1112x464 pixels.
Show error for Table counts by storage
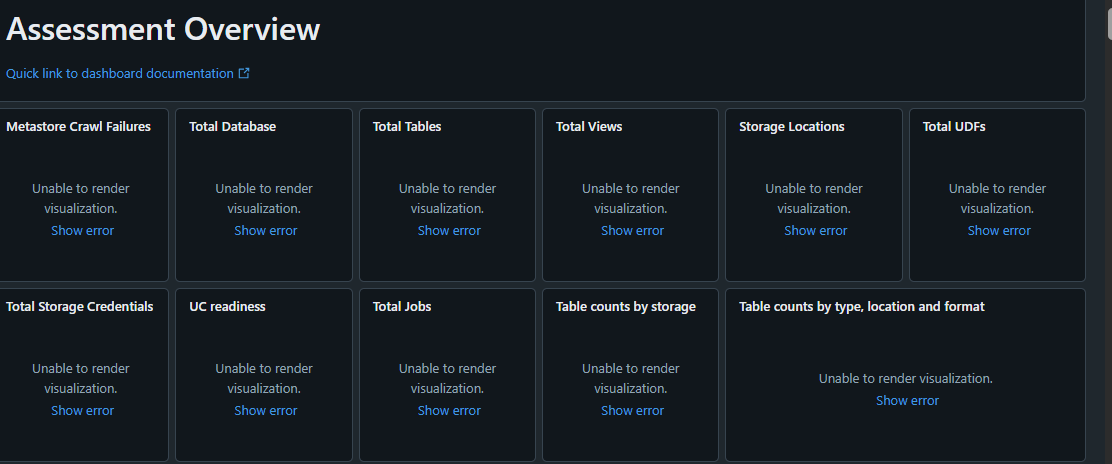point(632,411)
